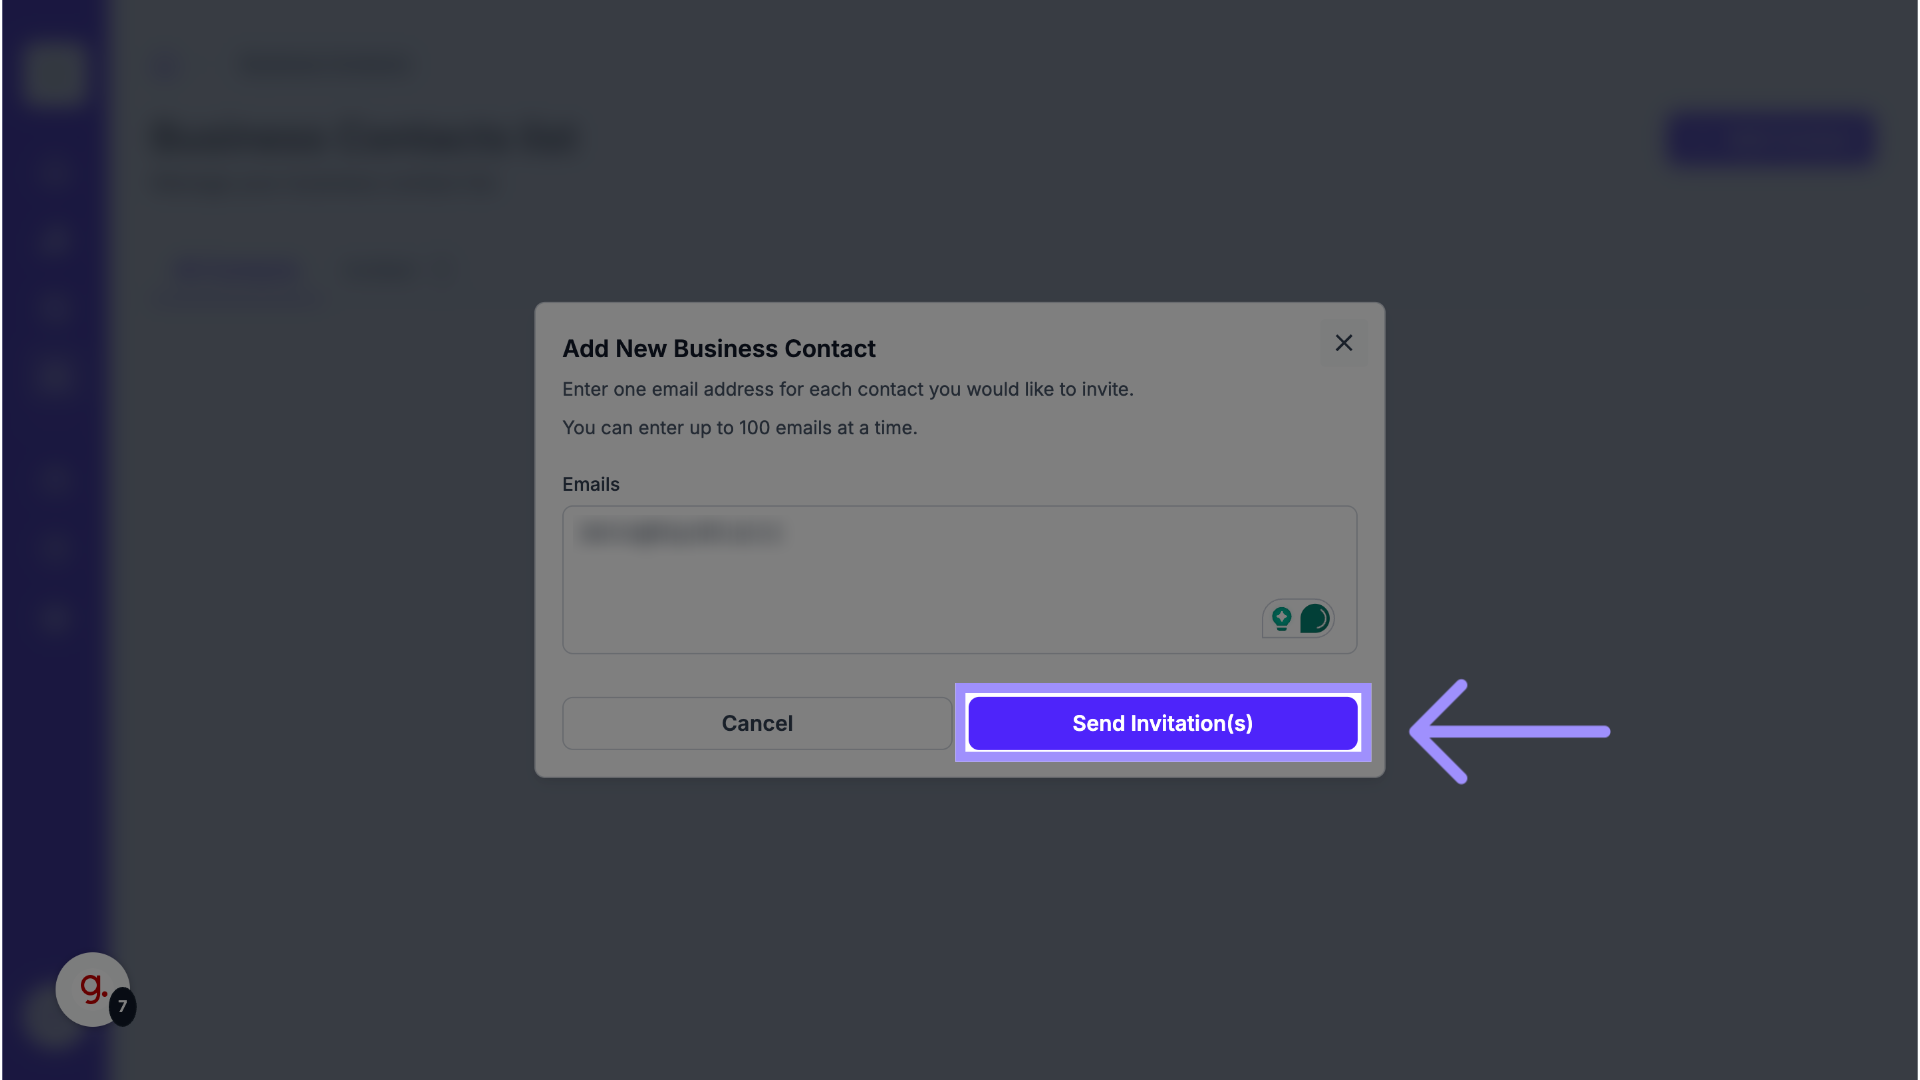1920x1080 pixels.
Task: Open the third sidebar icon below the logo
Action: (x=54, y=308)
